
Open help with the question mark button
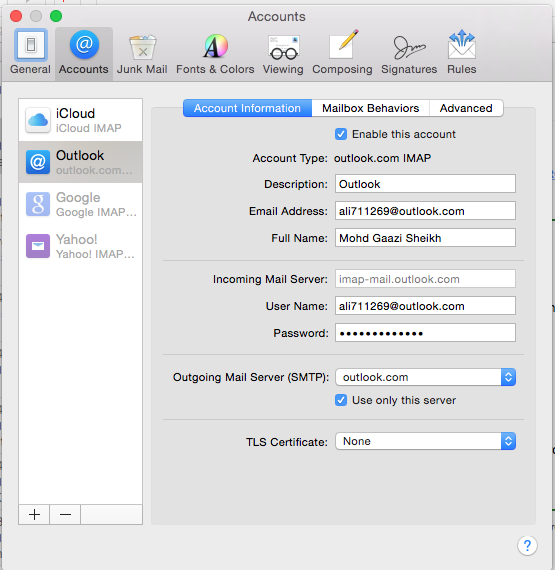coord(527,545)
